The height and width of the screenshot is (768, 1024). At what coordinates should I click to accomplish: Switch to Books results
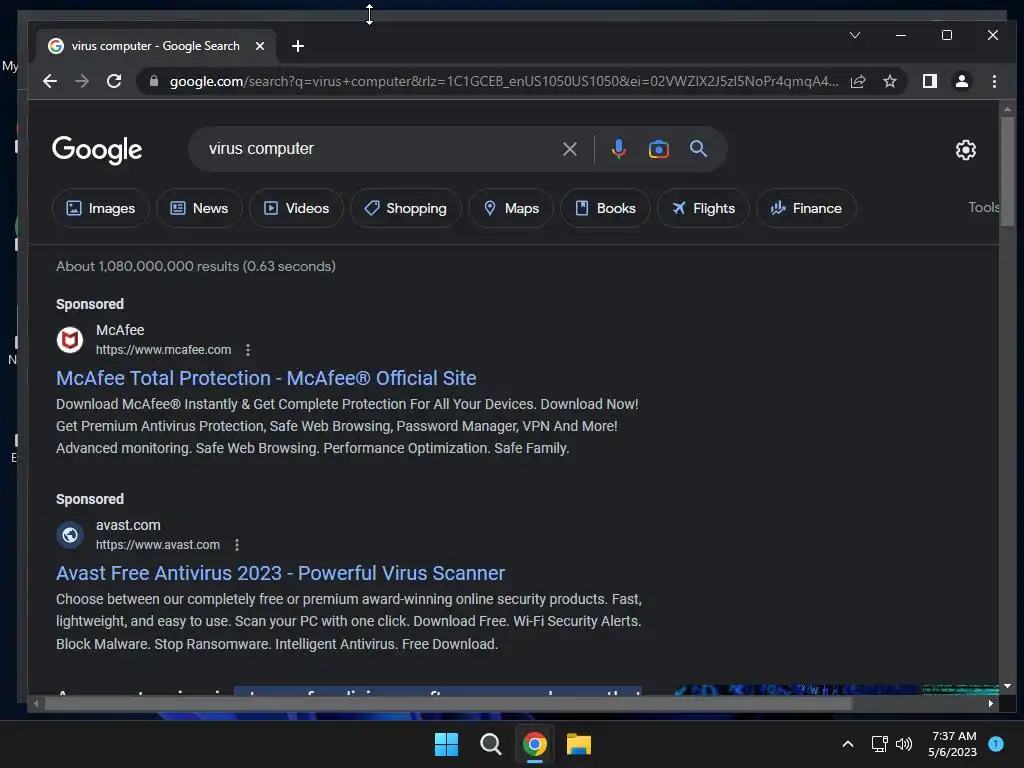605,208
